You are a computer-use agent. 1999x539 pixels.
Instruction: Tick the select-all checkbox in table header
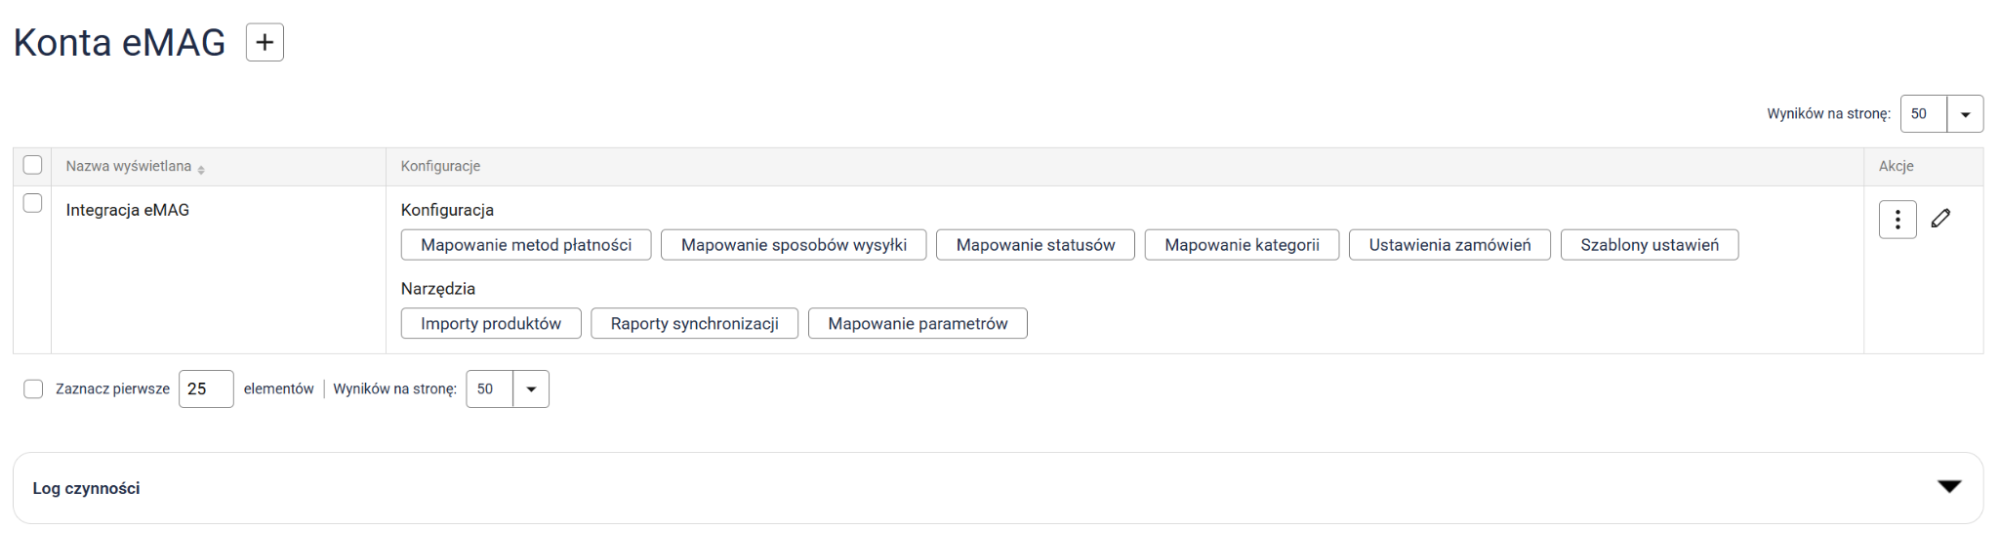coord(33,166)
